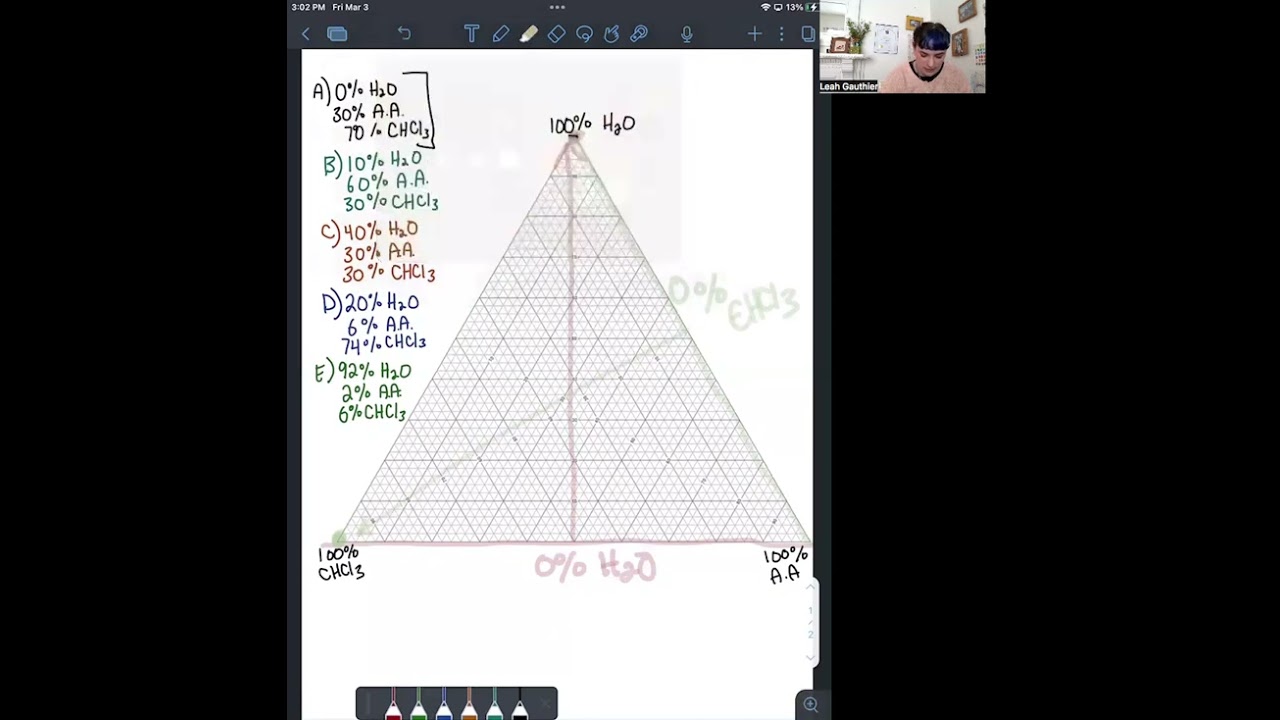
Task: Select the hand gesture tool
Action: tap(611, 34)
